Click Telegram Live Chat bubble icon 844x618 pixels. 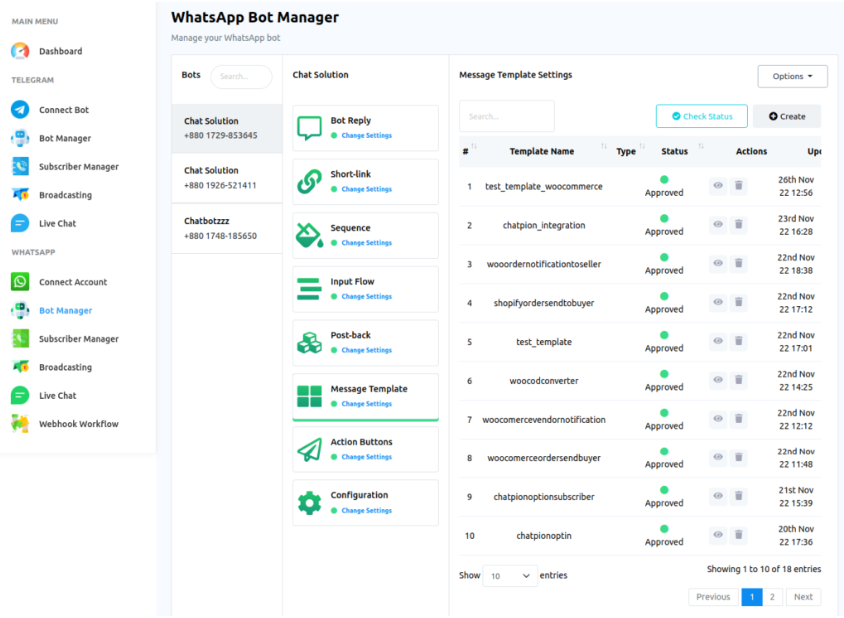(20, 223)
